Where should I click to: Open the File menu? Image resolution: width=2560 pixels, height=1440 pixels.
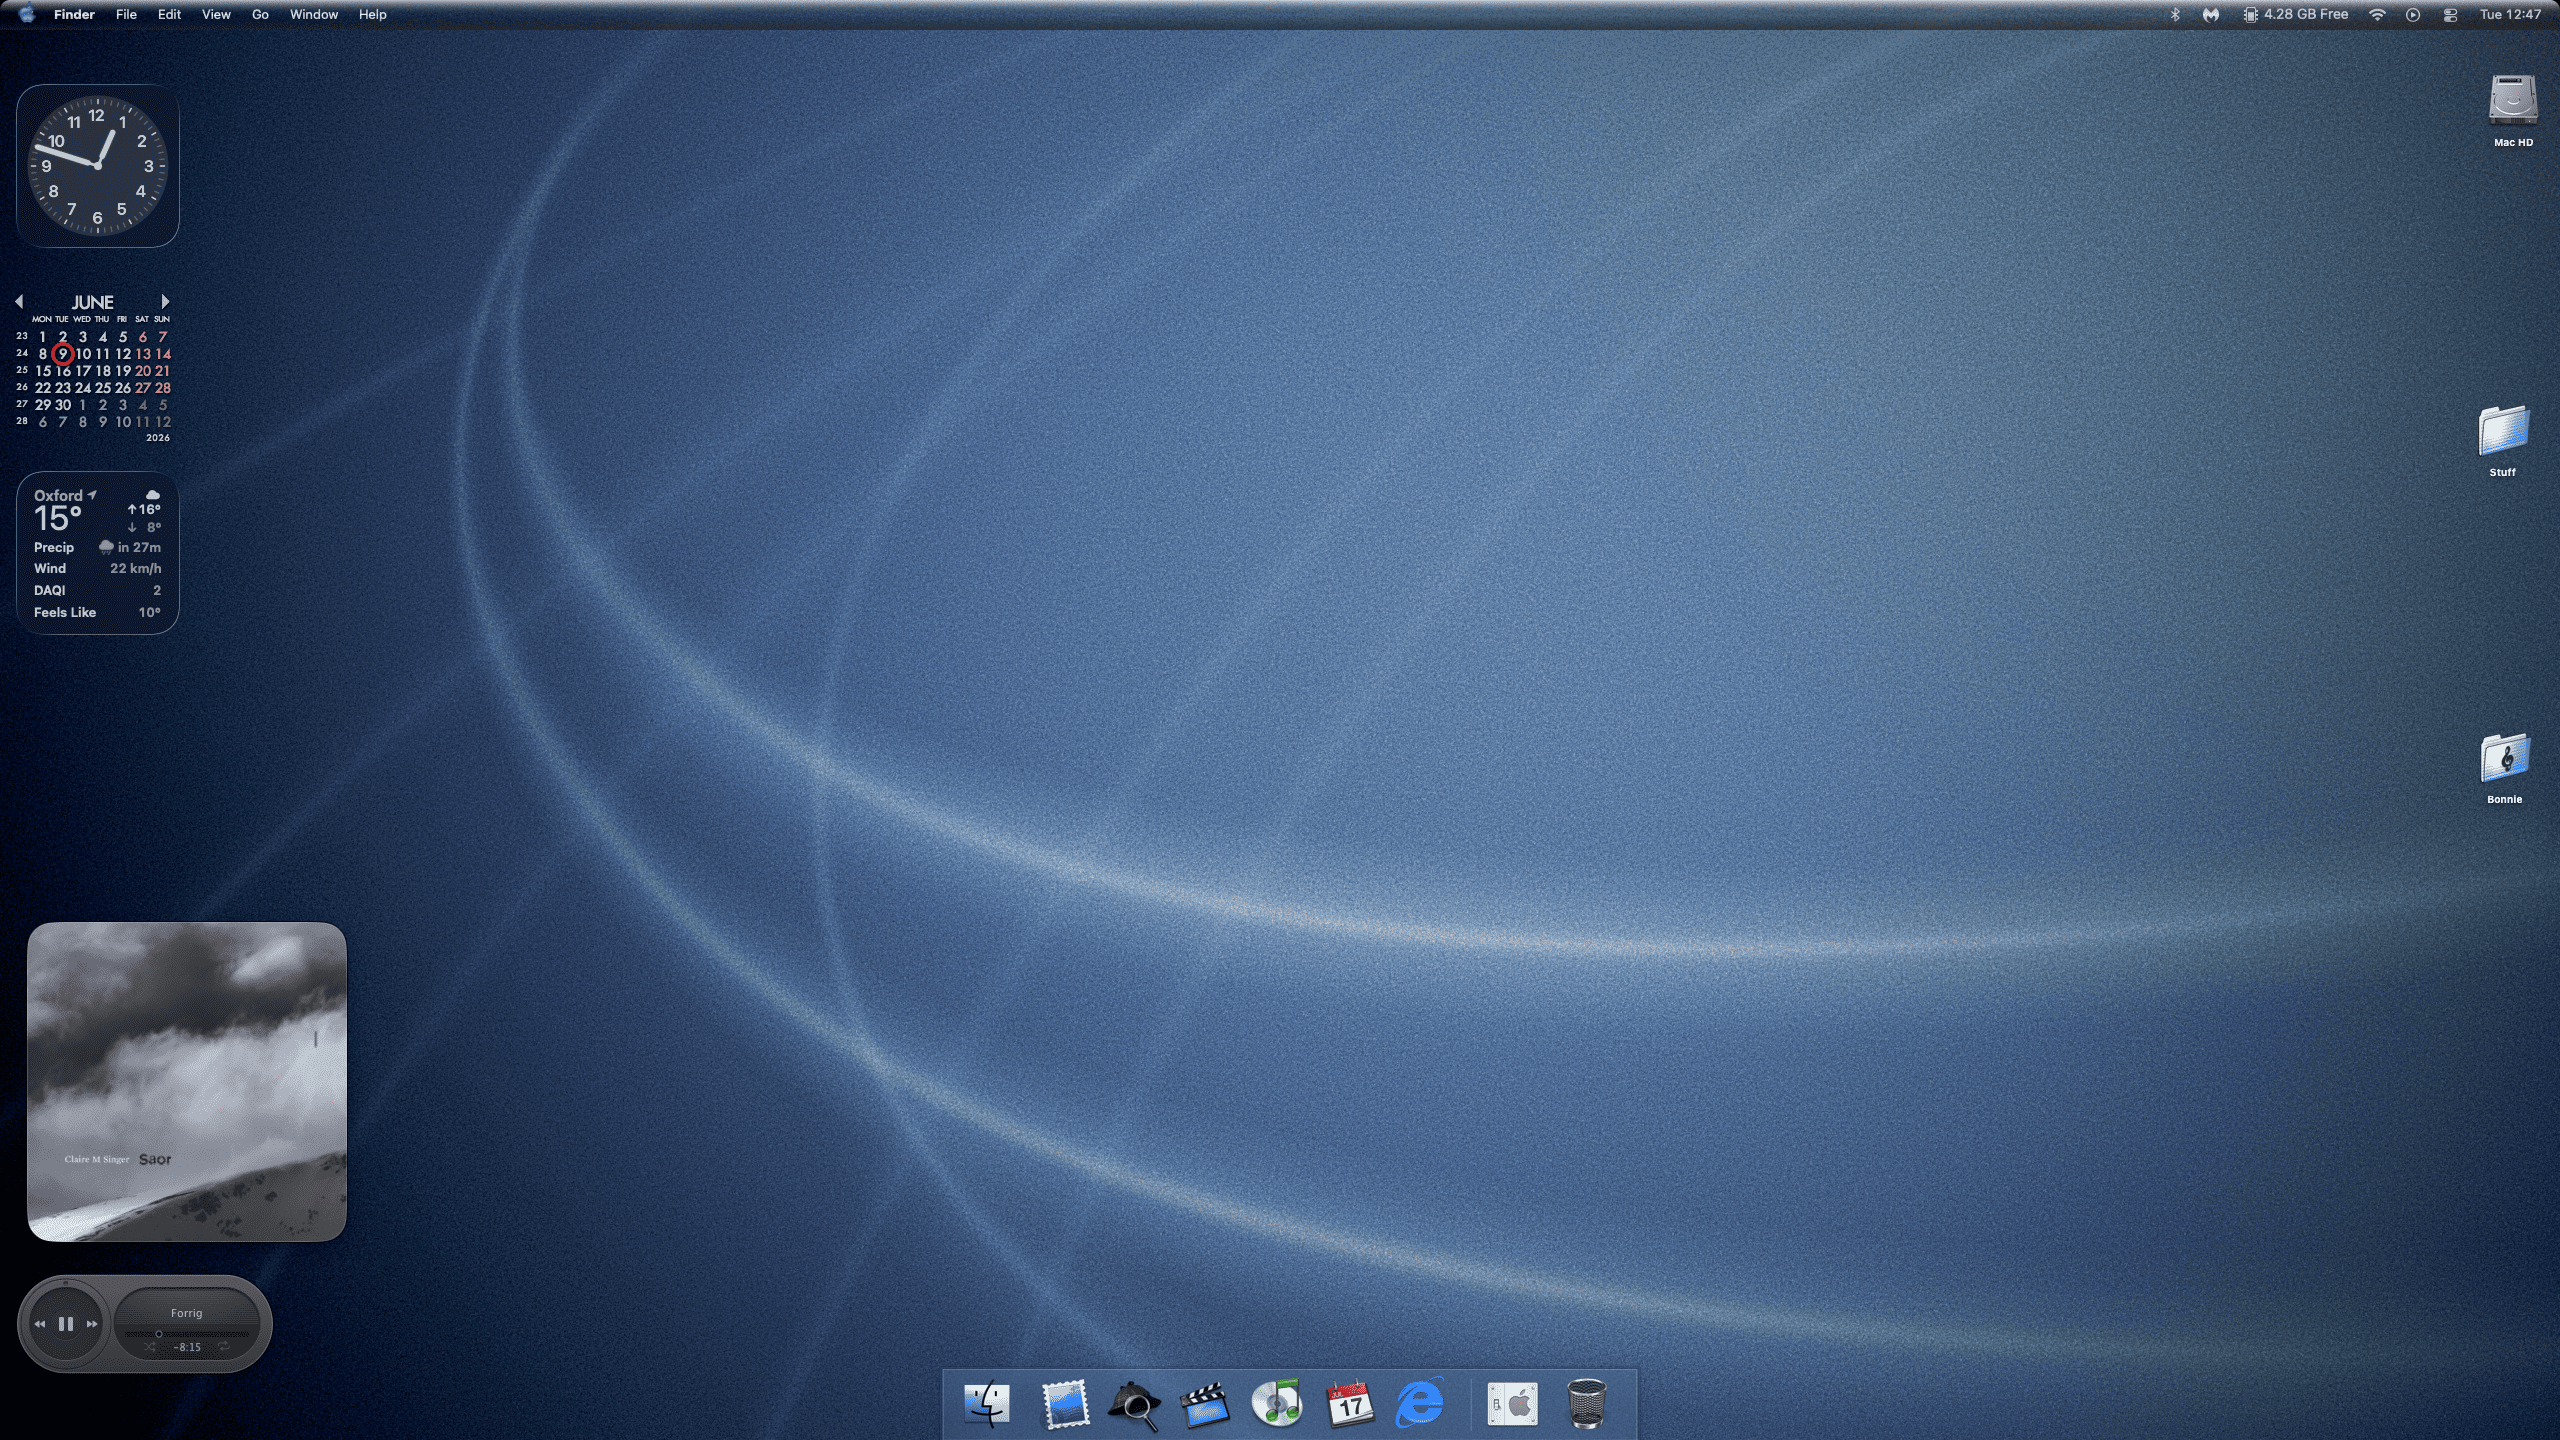(126, 14)
